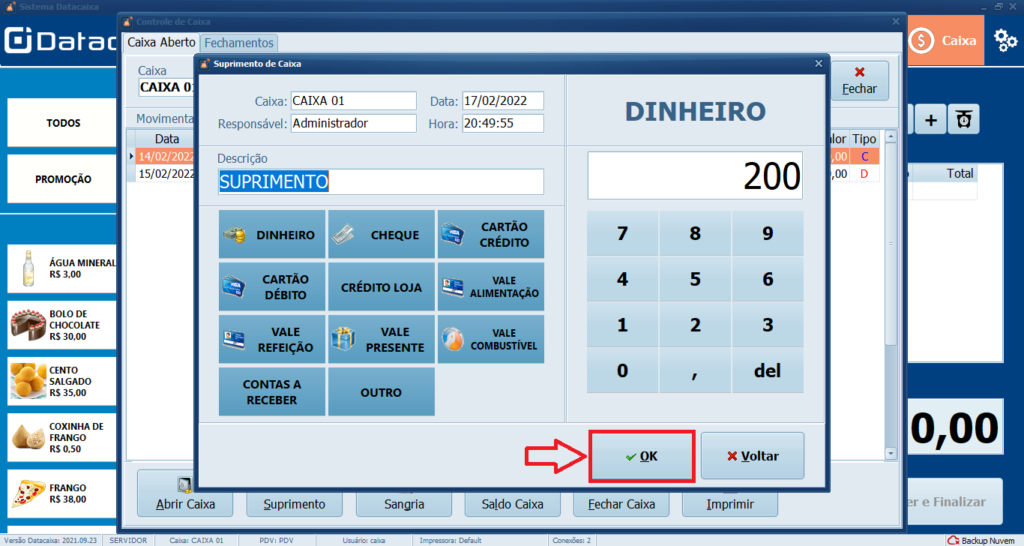Screen dimensions: 1024x546
Task: Click Backup Nuvem in status bar
Action: [x=981, y=540]
